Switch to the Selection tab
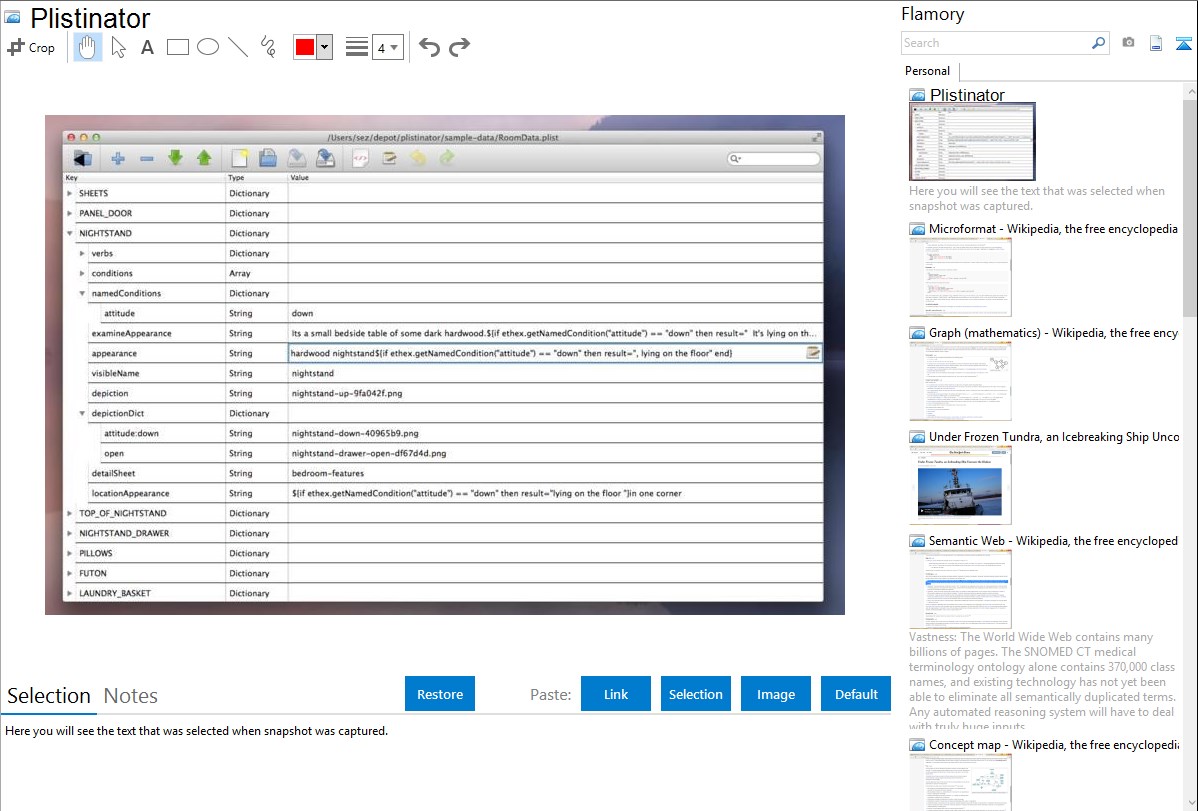 (49, 696)
